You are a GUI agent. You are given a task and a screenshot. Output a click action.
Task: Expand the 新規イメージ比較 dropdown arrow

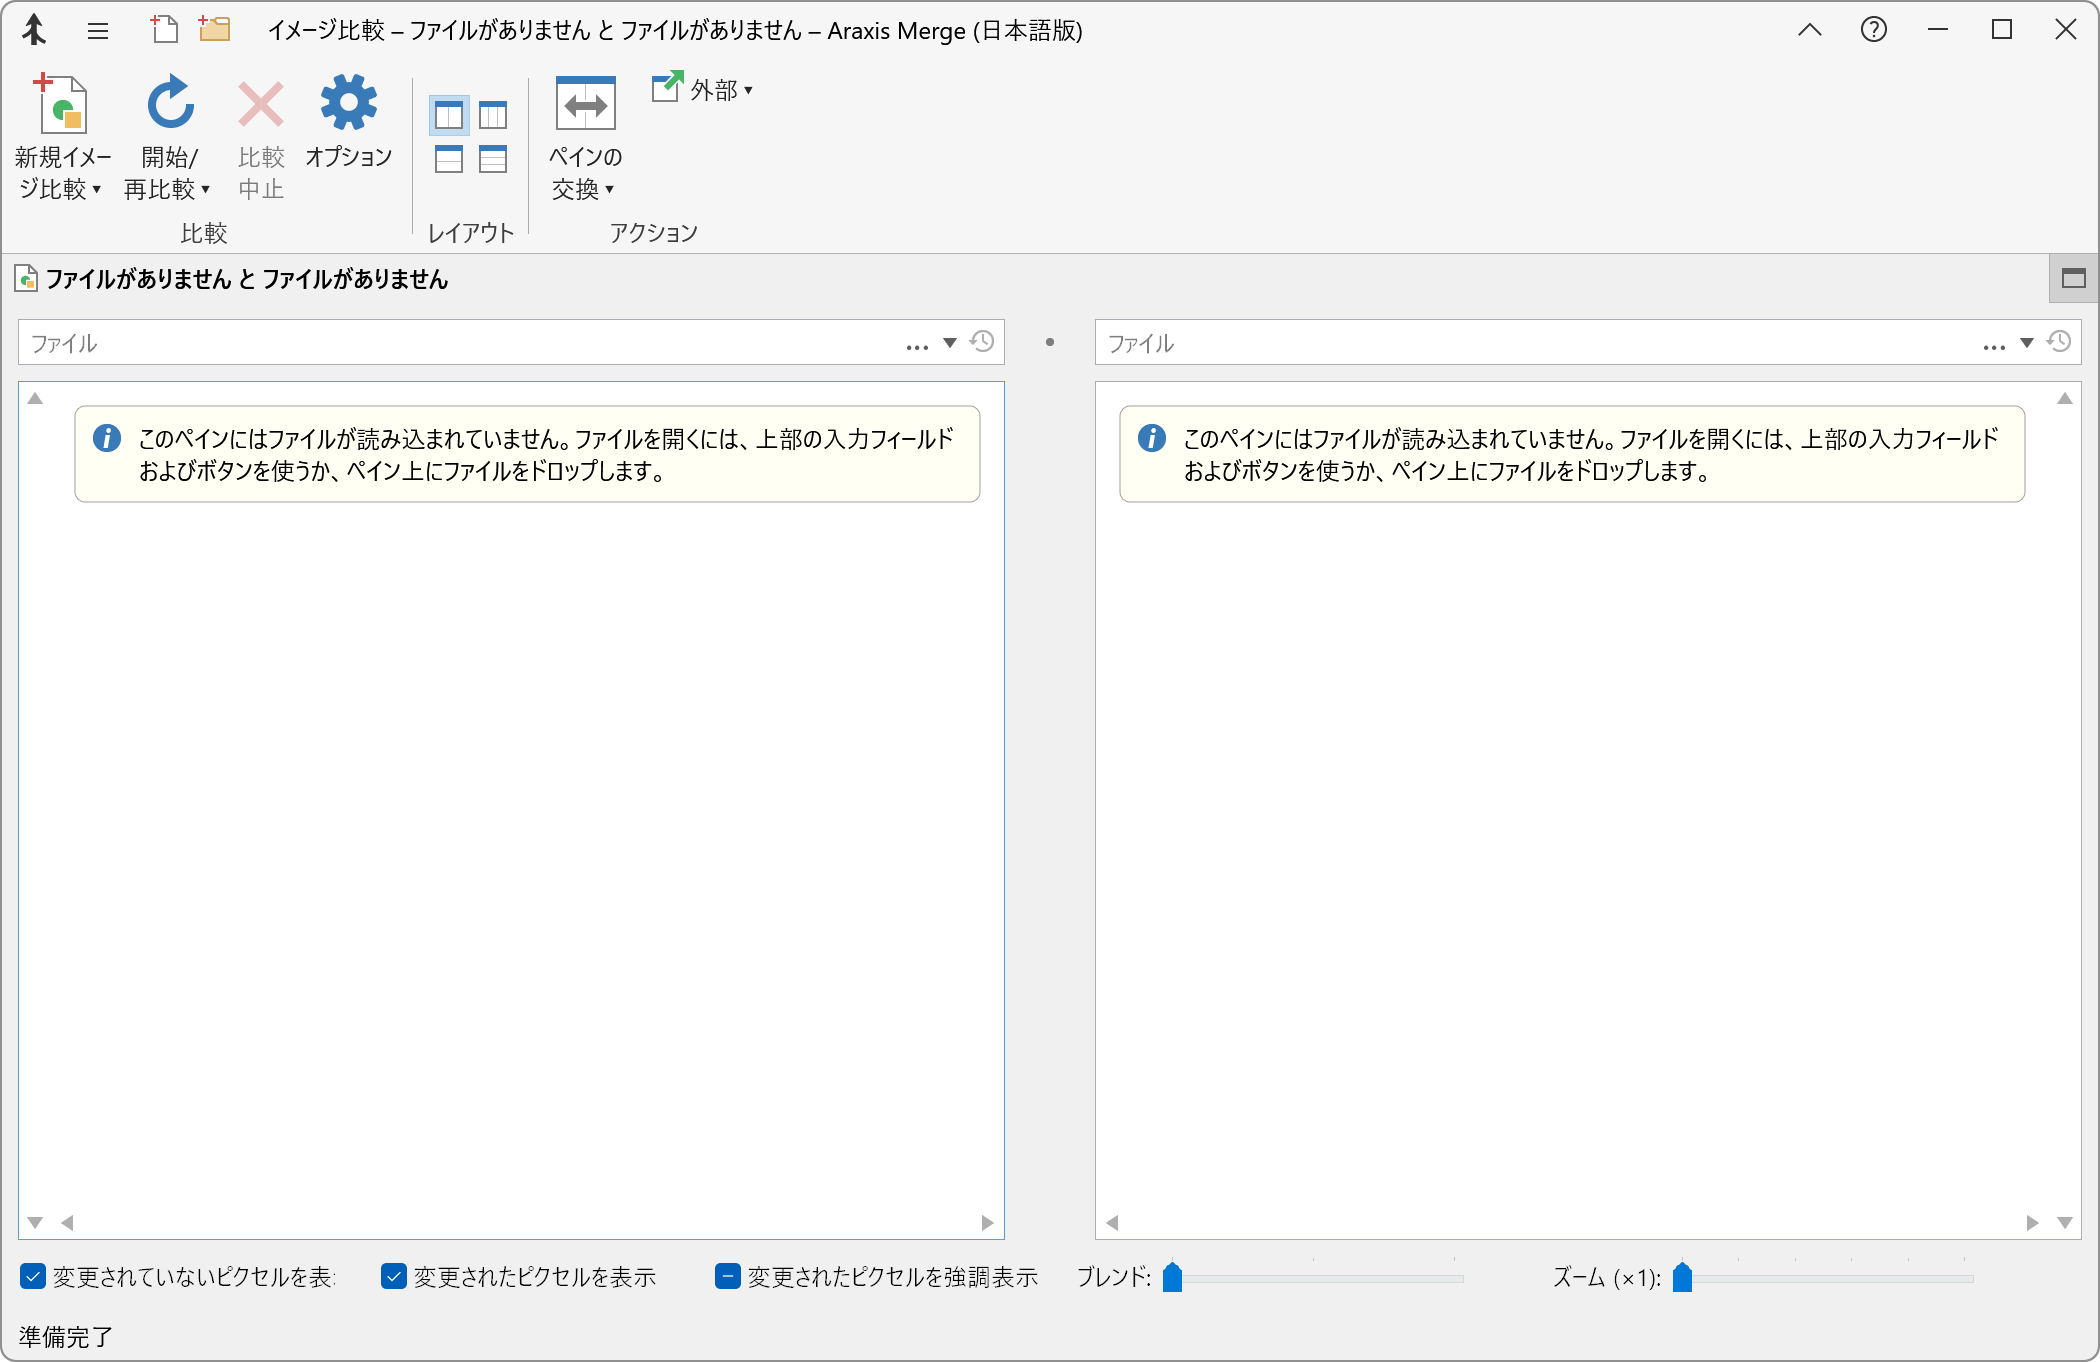(97, 189)
